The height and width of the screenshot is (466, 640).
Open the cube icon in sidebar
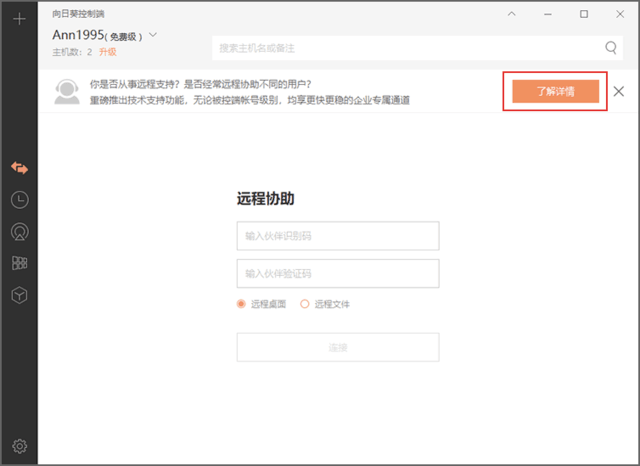coord(19,295)
